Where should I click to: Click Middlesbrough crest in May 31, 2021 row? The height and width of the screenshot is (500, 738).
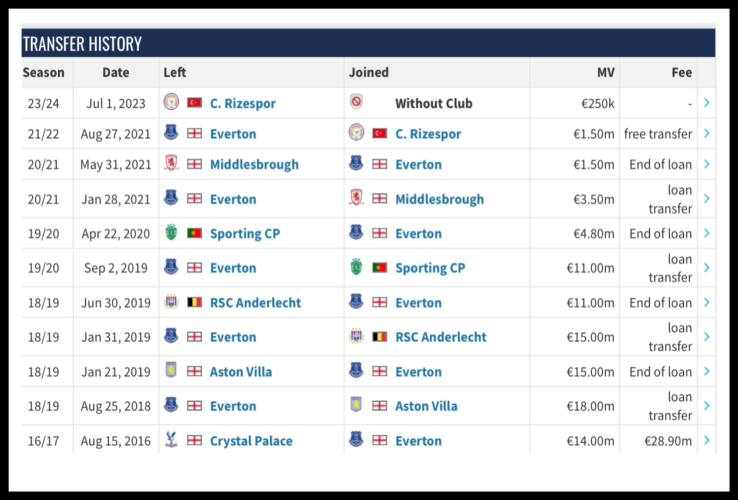tap(171, 164)
